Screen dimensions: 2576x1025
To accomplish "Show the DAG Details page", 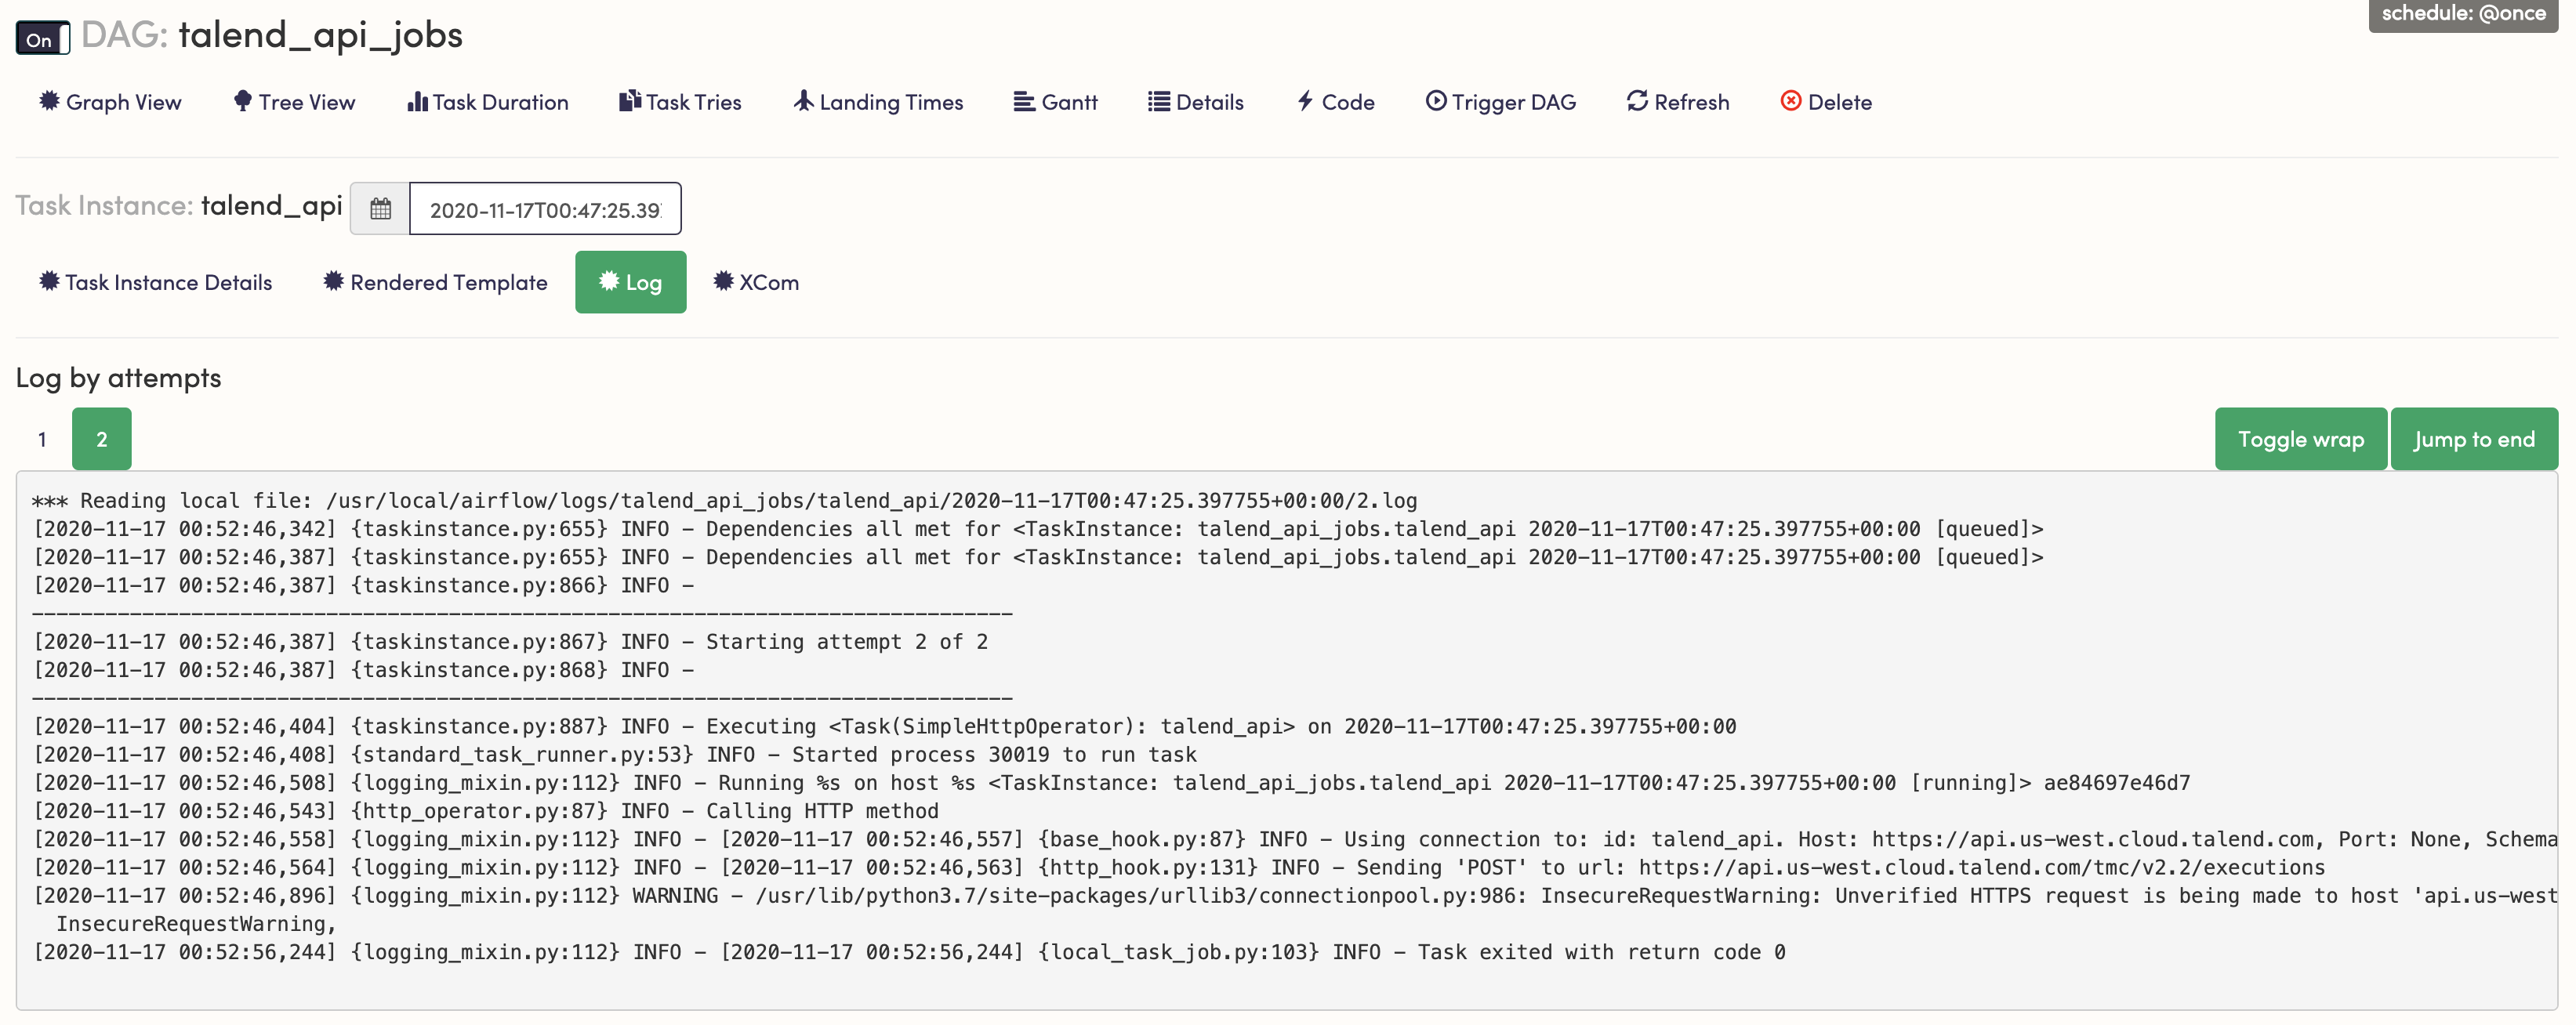I will (x=1196, y=102).
